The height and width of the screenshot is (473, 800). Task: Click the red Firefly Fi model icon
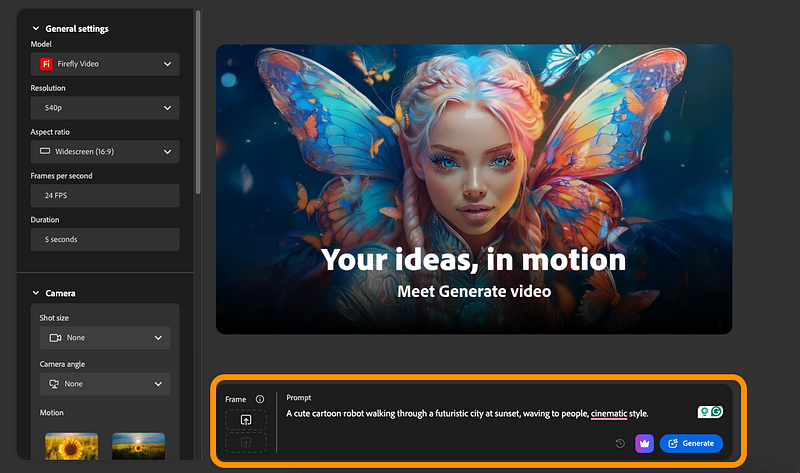click(x=45, y=64)
